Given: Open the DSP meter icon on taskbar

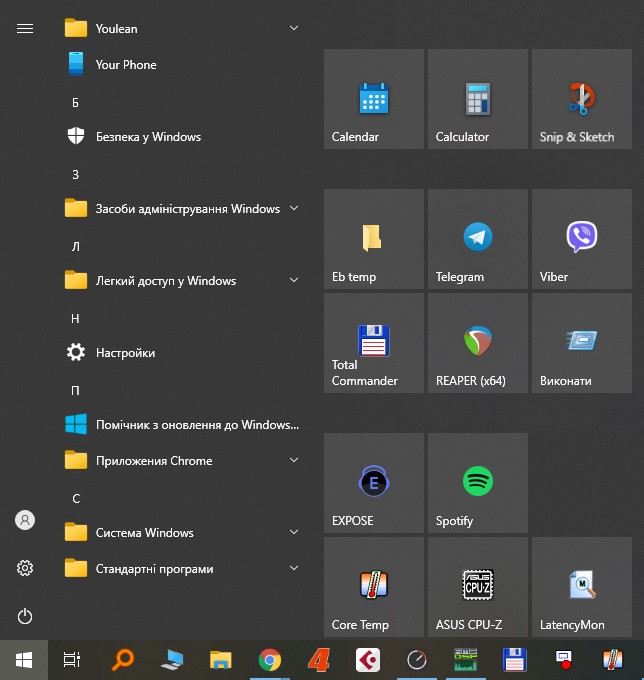Looking at the screenshot, I should point(466,660).
